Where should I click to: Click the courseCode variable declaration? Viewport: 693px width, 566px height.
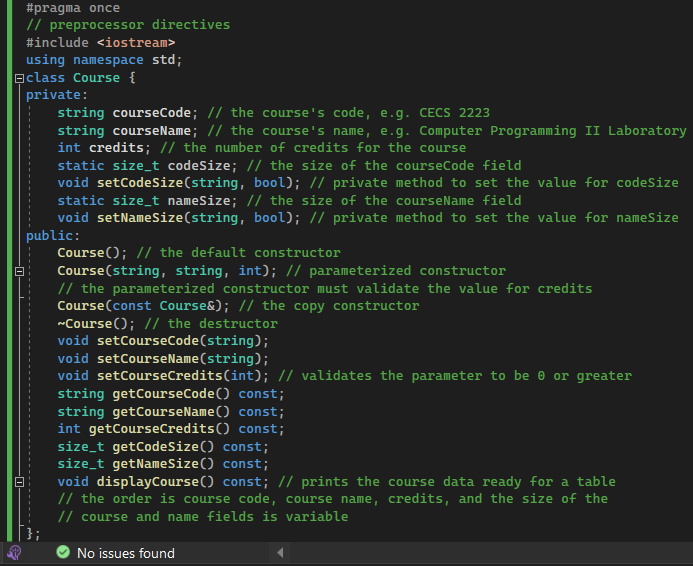click(x=152, y=113)
